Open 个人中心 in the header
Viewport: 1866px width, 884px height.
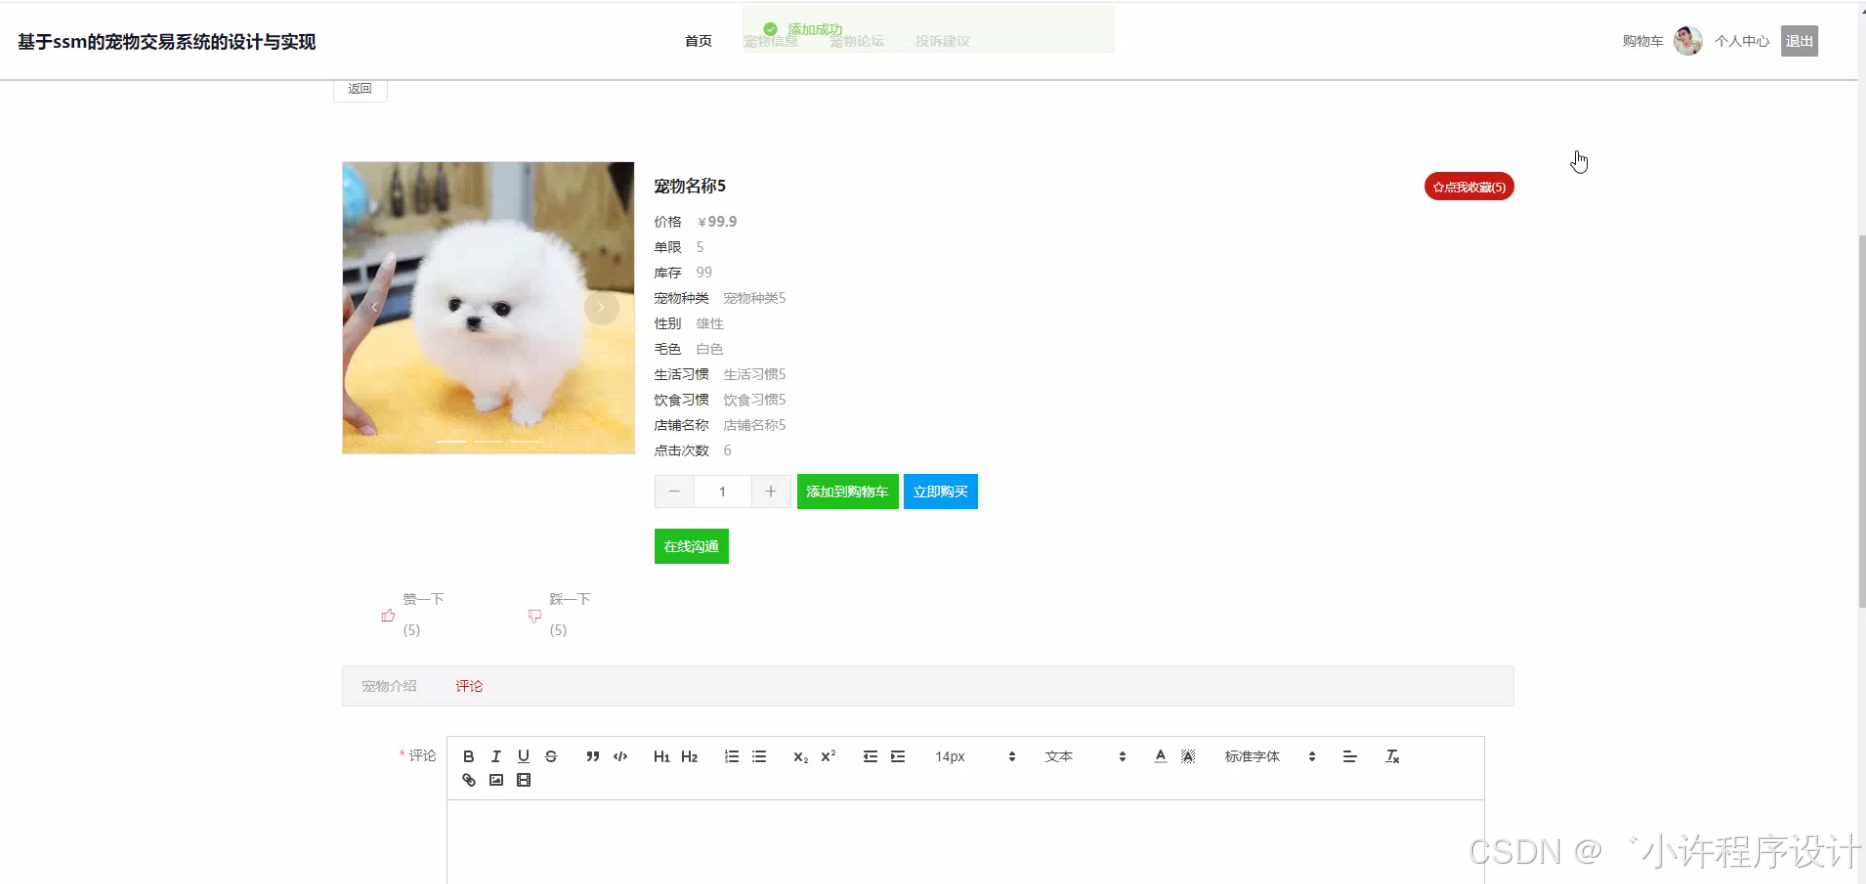tap(1742, 41)
